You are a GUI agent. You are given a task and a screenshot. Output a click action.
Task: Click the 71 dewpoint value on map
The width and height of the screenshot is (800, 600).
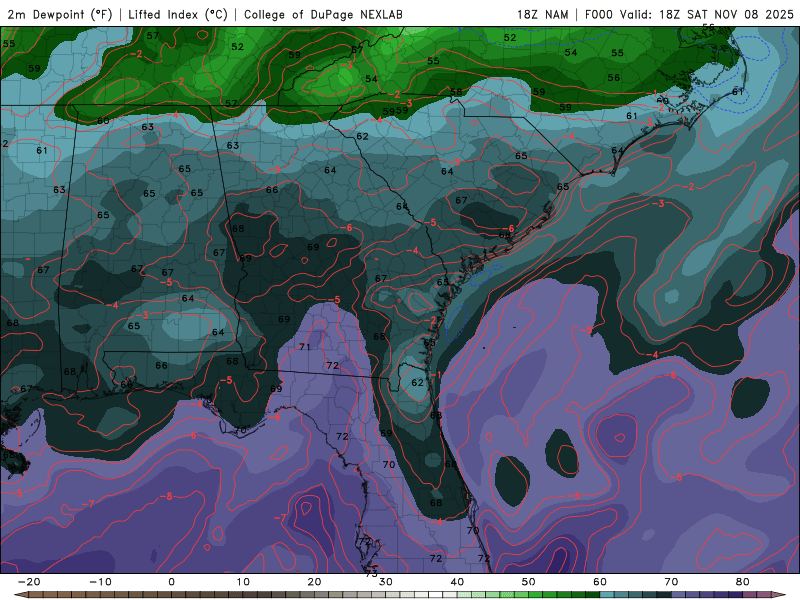tap(305, 347)
